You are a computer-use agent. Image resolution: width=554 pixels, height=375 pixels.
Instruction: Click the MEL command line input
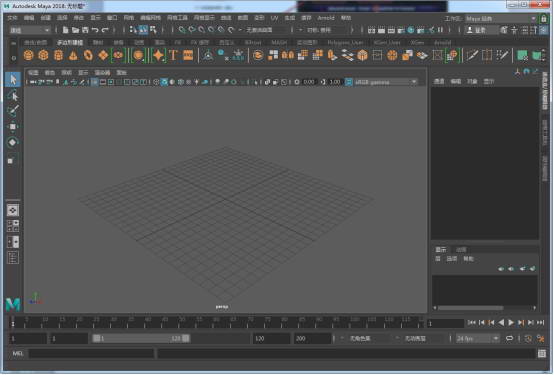tap(91, 353)
